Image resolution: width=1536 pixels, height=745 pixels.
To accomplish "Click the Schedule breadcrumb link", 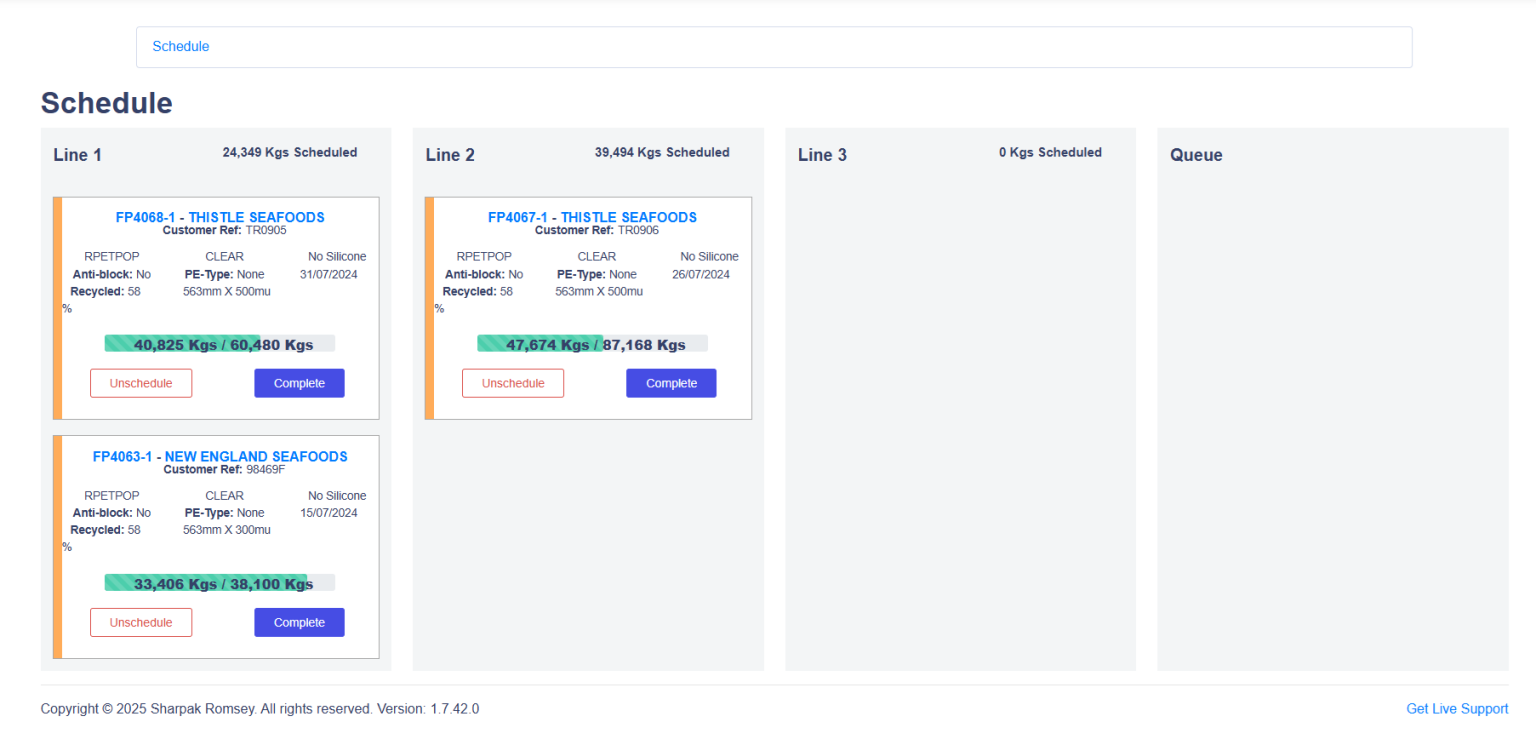I will pyautogui.click(x=180, y=47).
